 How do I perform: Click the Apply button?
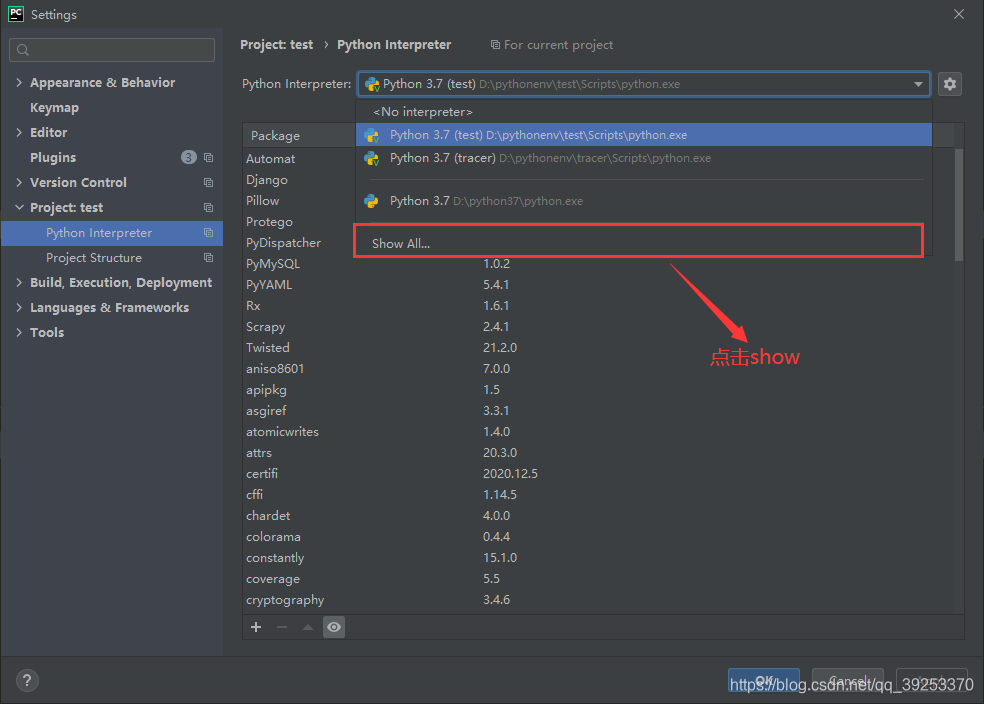point(932,680)
